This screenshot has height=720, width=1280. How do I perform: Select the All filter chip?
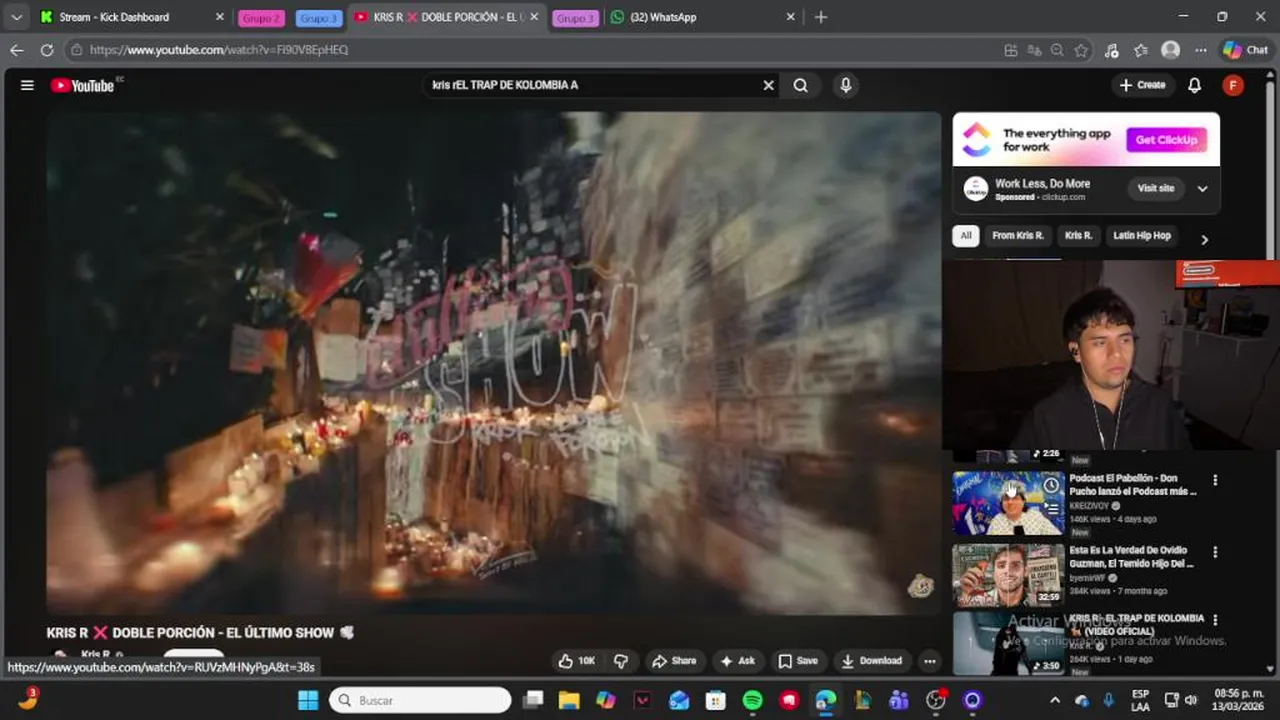coord(965,236)
